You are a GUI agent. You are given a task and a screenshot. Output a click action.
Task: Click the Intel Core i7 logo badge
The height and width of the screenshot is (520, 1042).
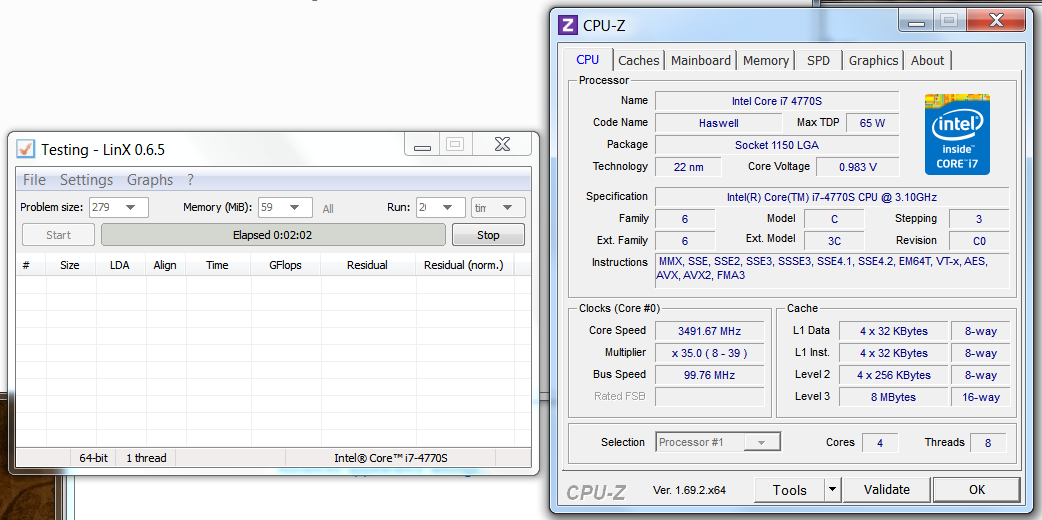pos(957,134)
